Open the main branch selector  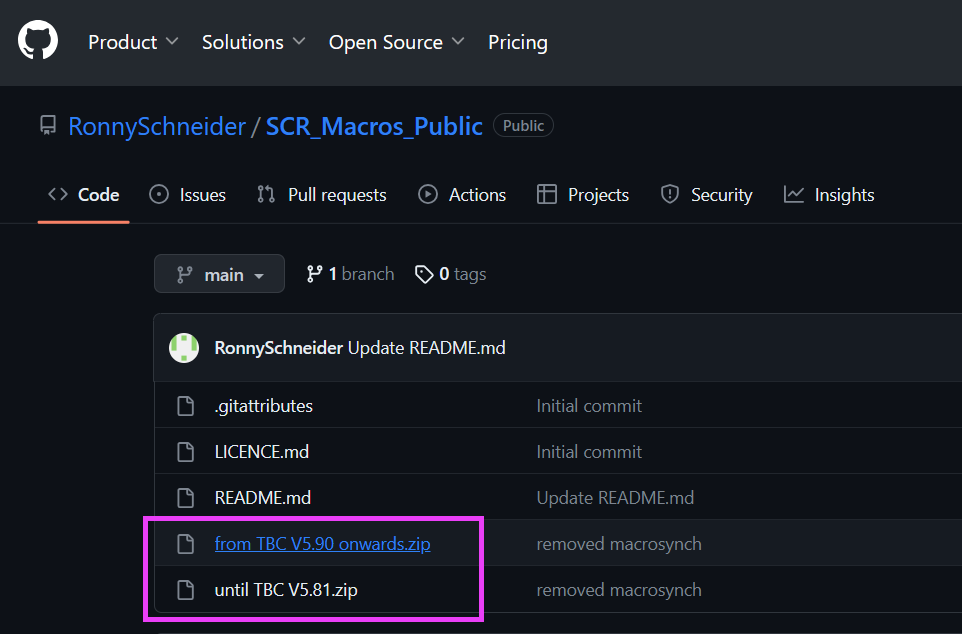pyautogui.click(x=219, y=274)
